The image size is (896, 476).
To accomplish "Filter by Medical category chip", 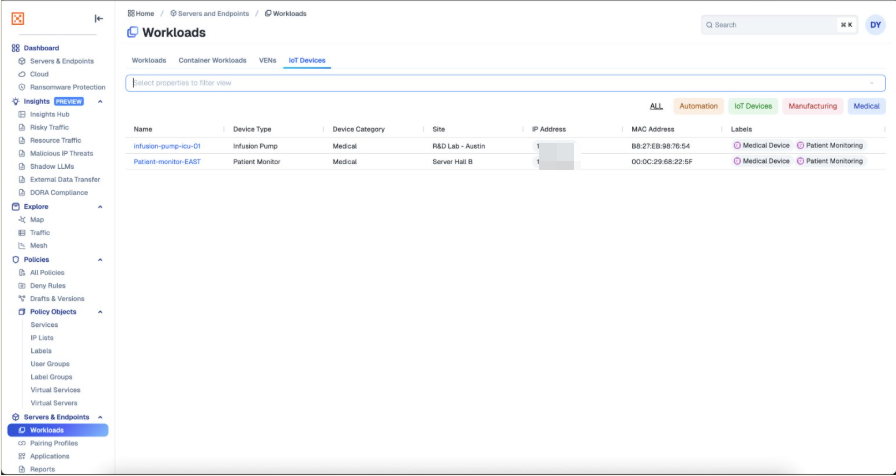I will (x=866, y=106).
